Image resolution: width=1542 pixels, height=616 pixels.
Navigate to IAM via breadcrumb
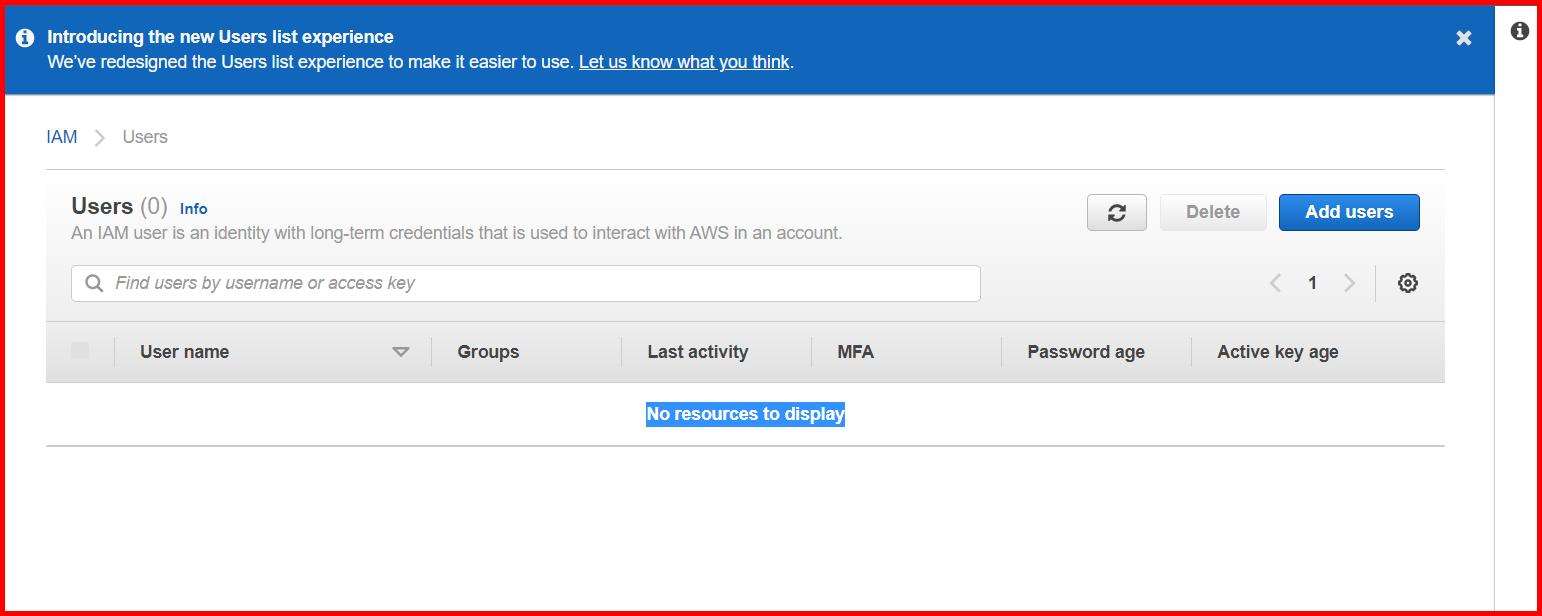[x=62, y=136]
